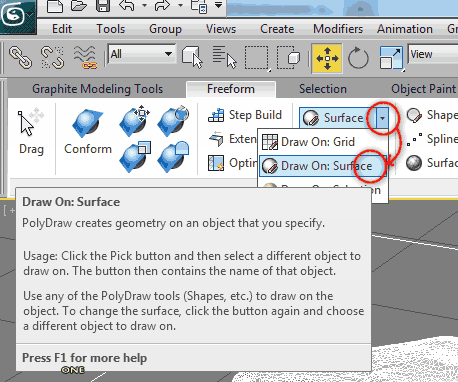Redo the action with the Redo arrow

(162, 6)
